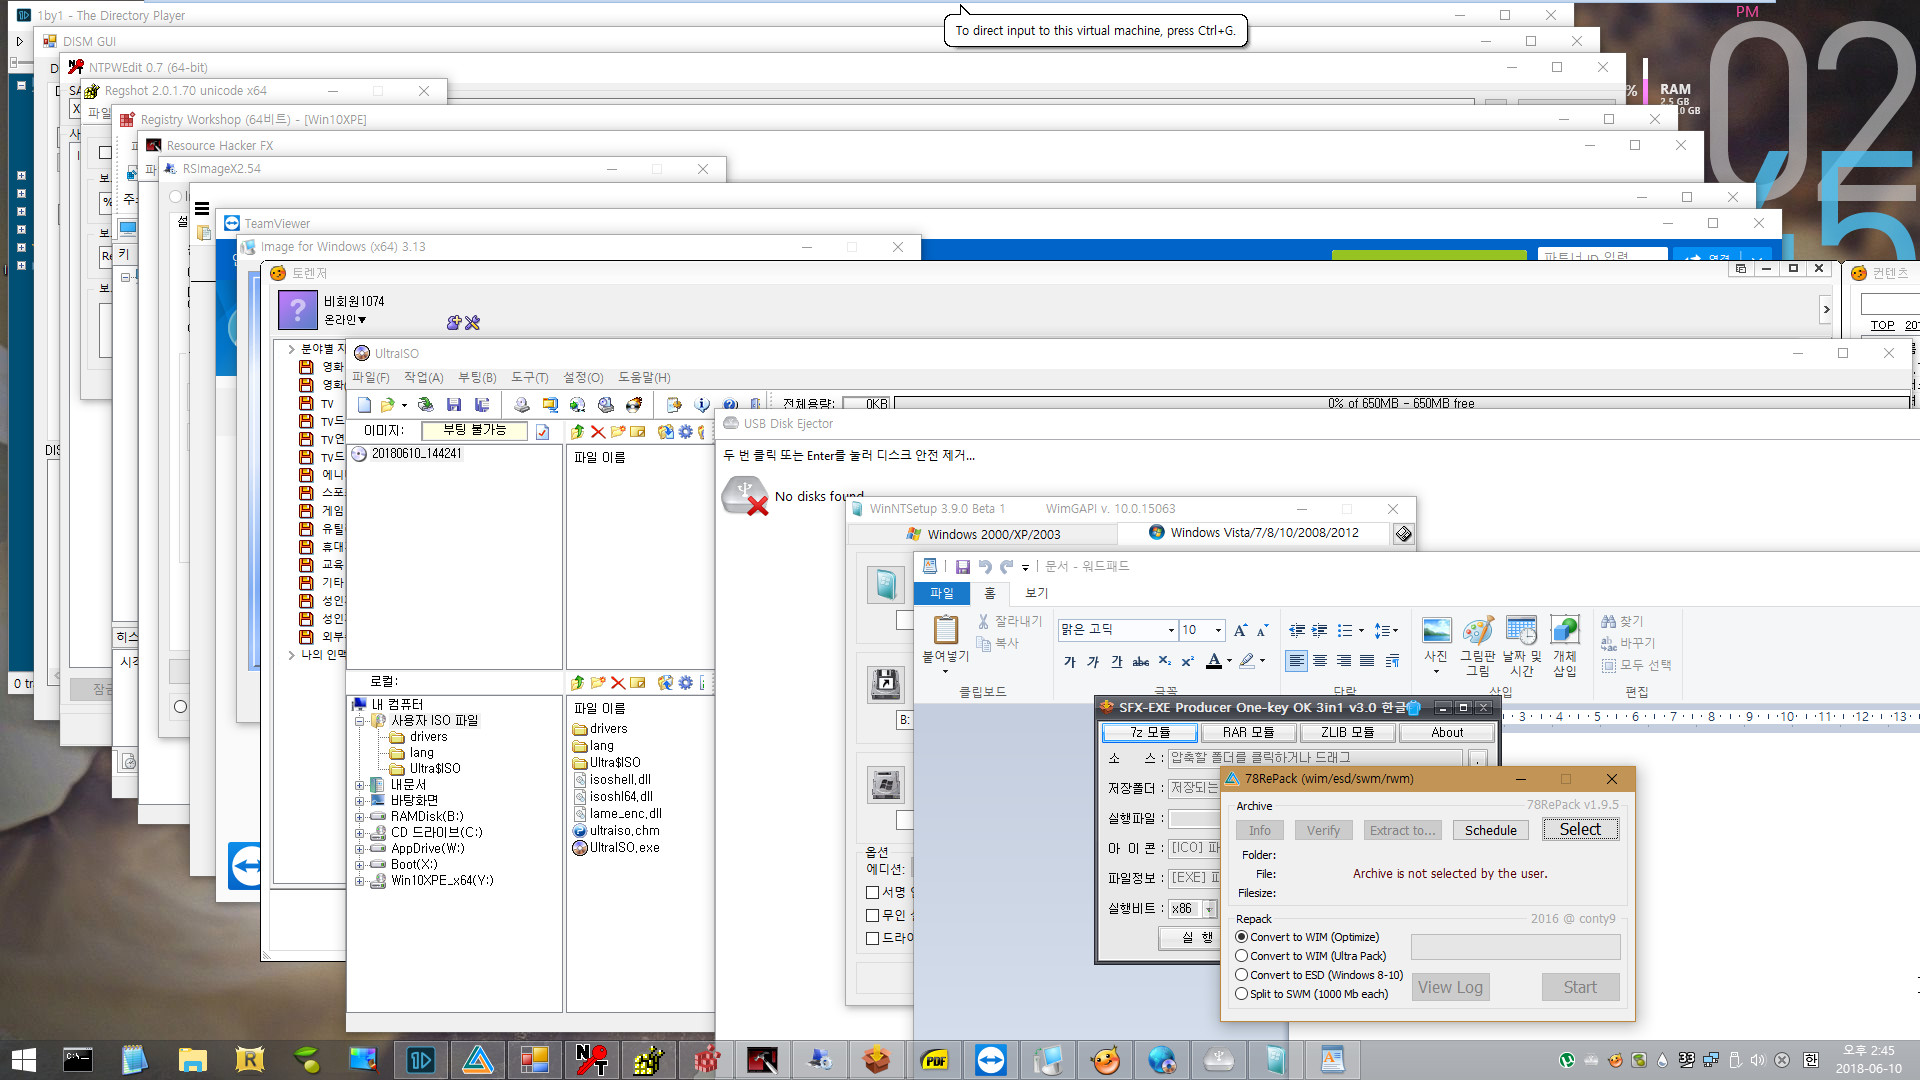The height and width of the screenshot is (1080, 1920).
Task: Click 도구 menu in UltraISO toolbar
Action: click(x=527, y=377)
